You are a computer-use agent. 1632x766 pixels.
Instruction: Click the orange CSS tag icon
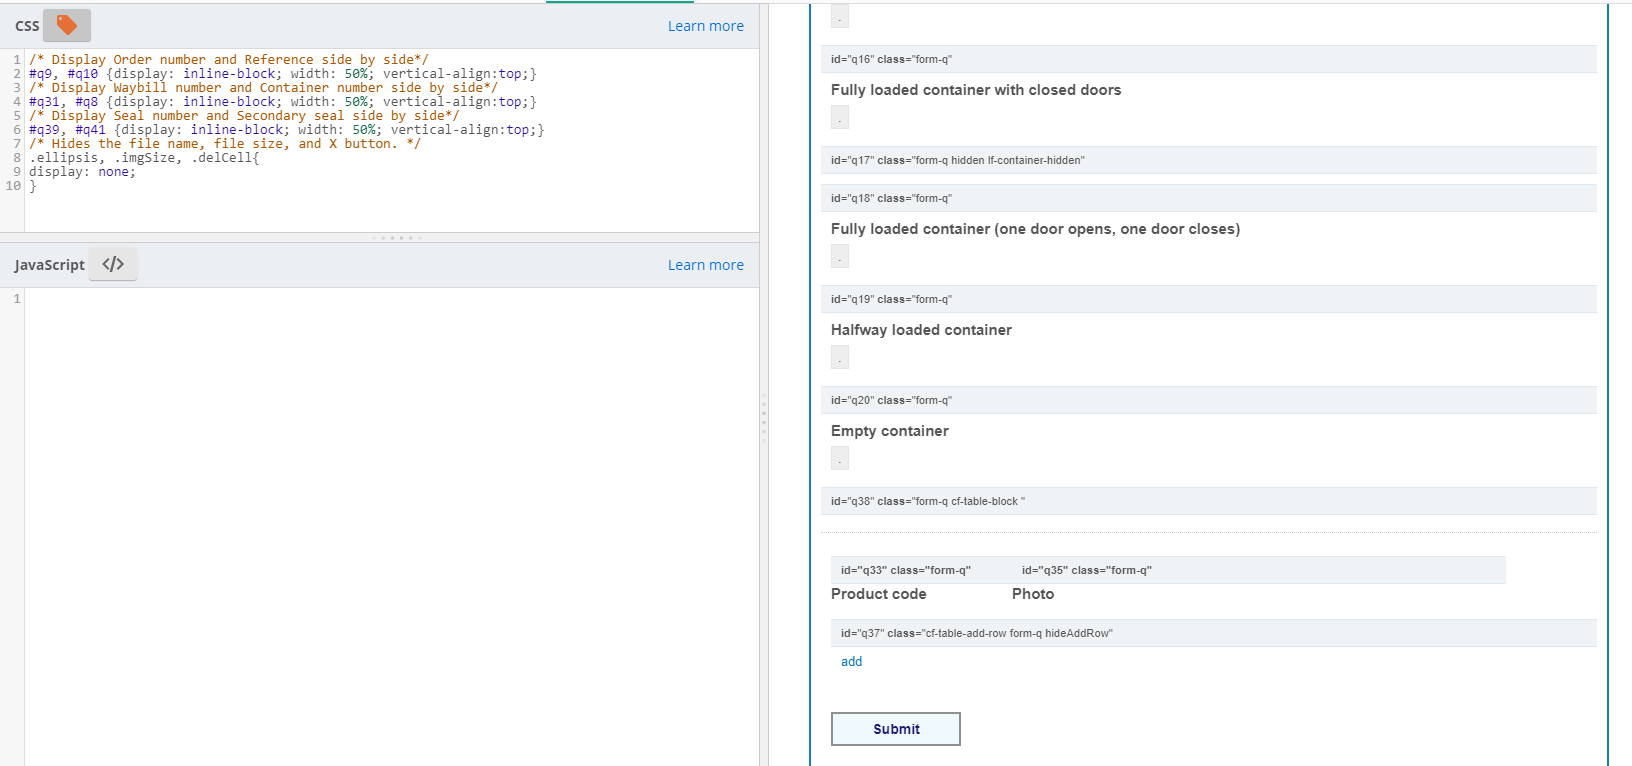tap(67, 25)
